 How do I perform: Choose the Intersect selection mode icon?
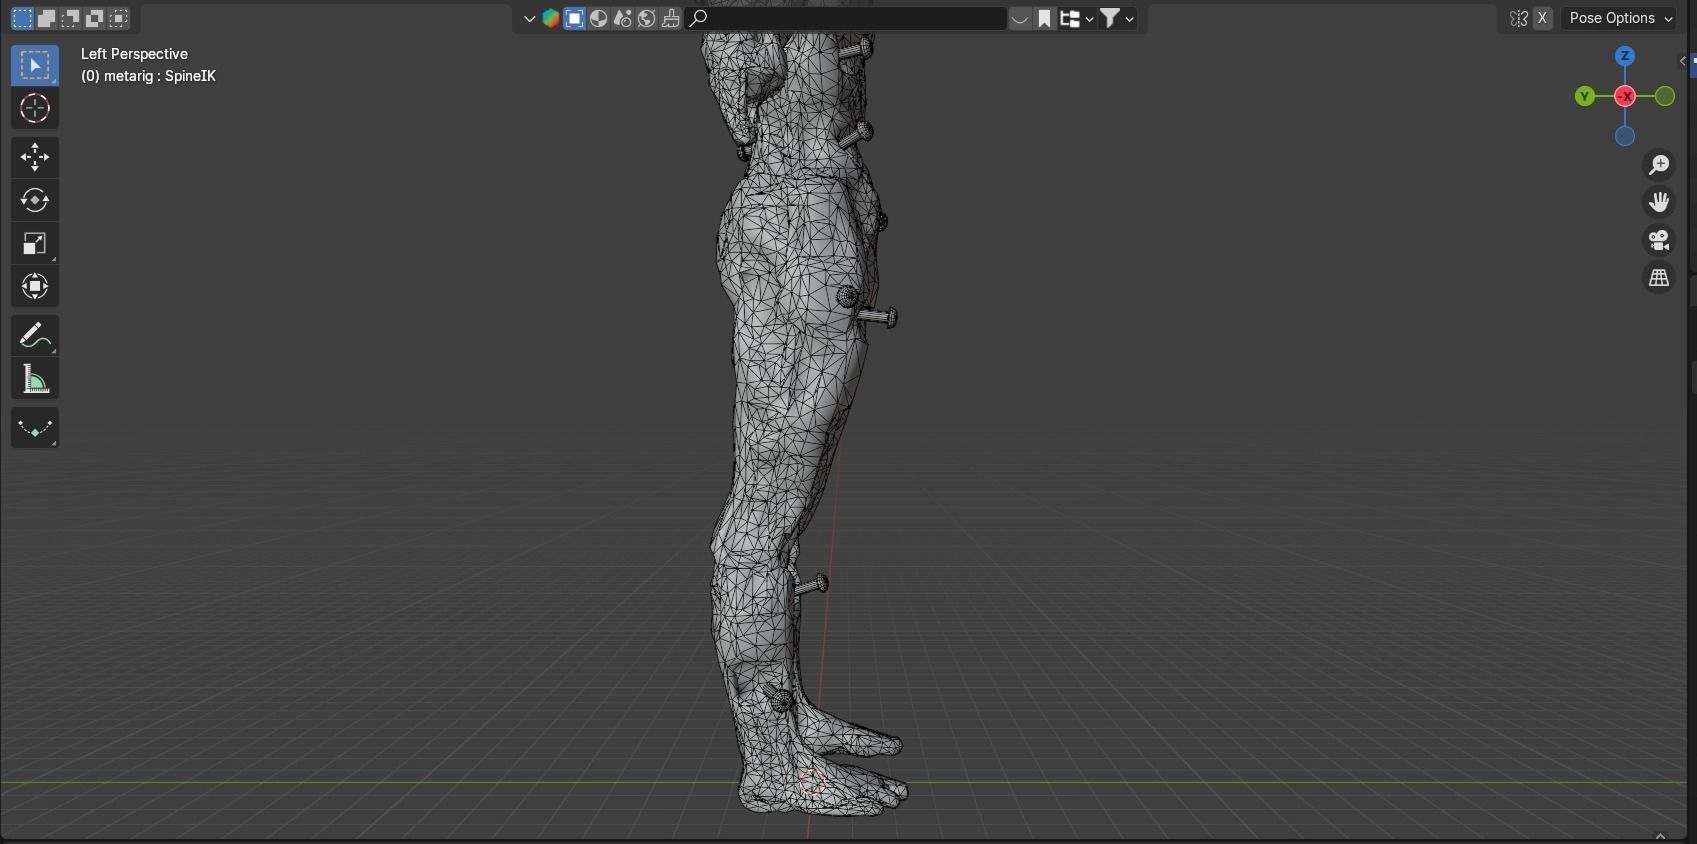(119, 18)
